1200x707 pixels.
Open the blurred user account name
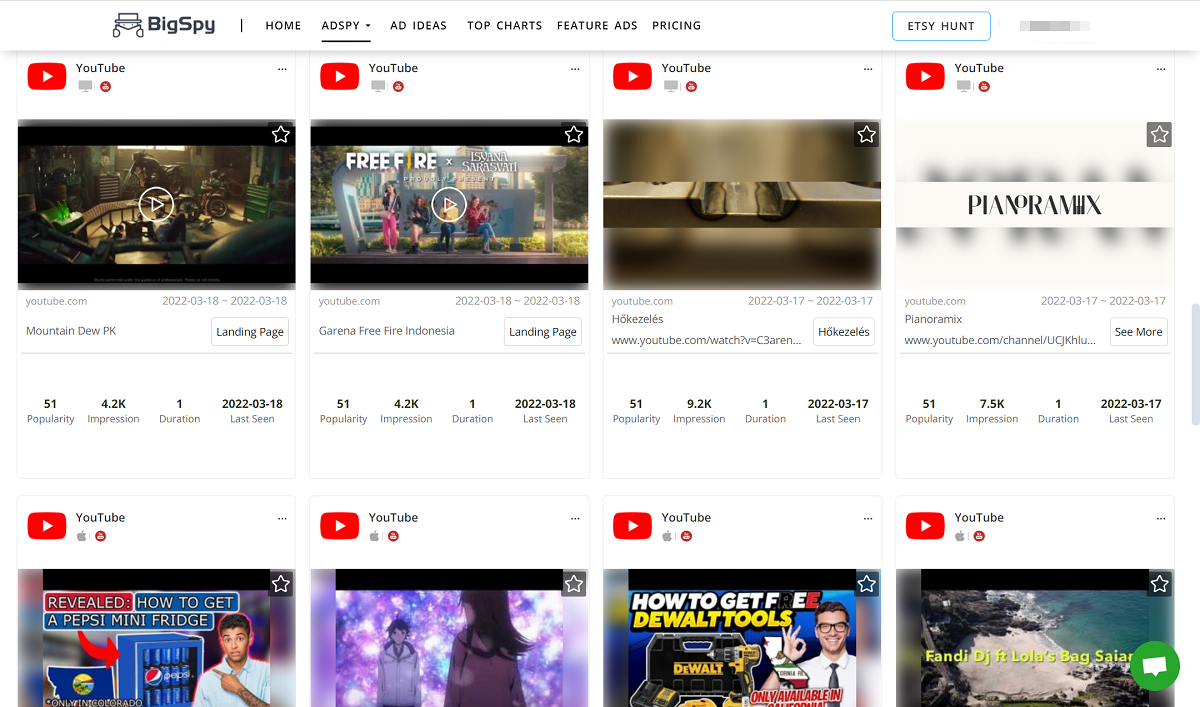pyautogui.click(x=1054, y=26)
